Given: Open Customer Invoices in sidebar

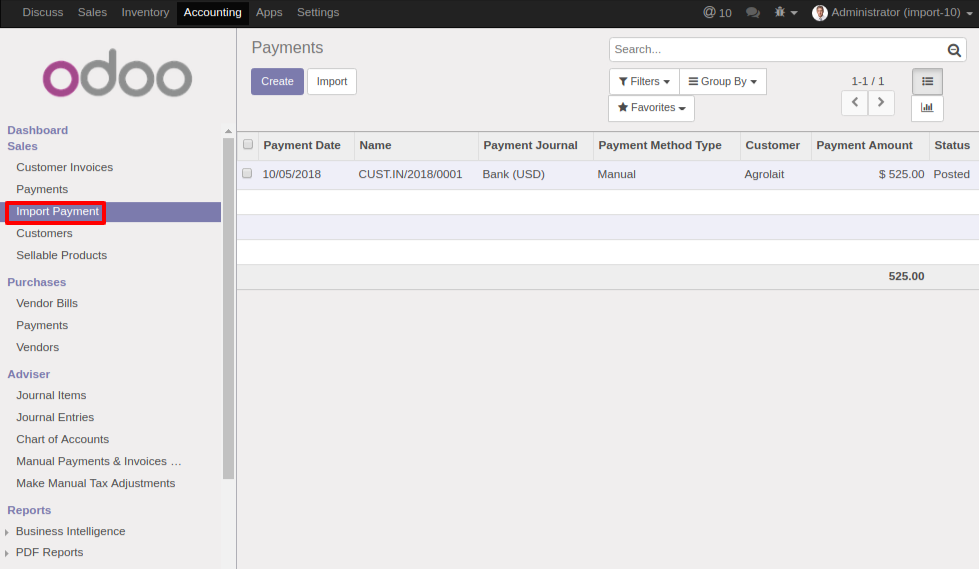Looking at the screenshot, I should 64,167.
